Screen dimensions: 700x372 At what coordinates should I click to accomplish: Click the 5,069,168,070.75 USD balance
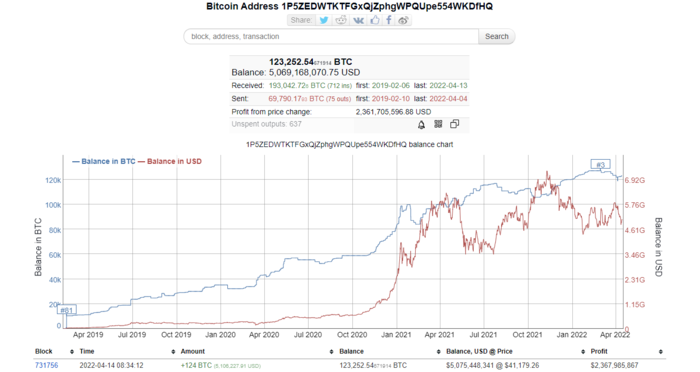(x=314, y=72)
